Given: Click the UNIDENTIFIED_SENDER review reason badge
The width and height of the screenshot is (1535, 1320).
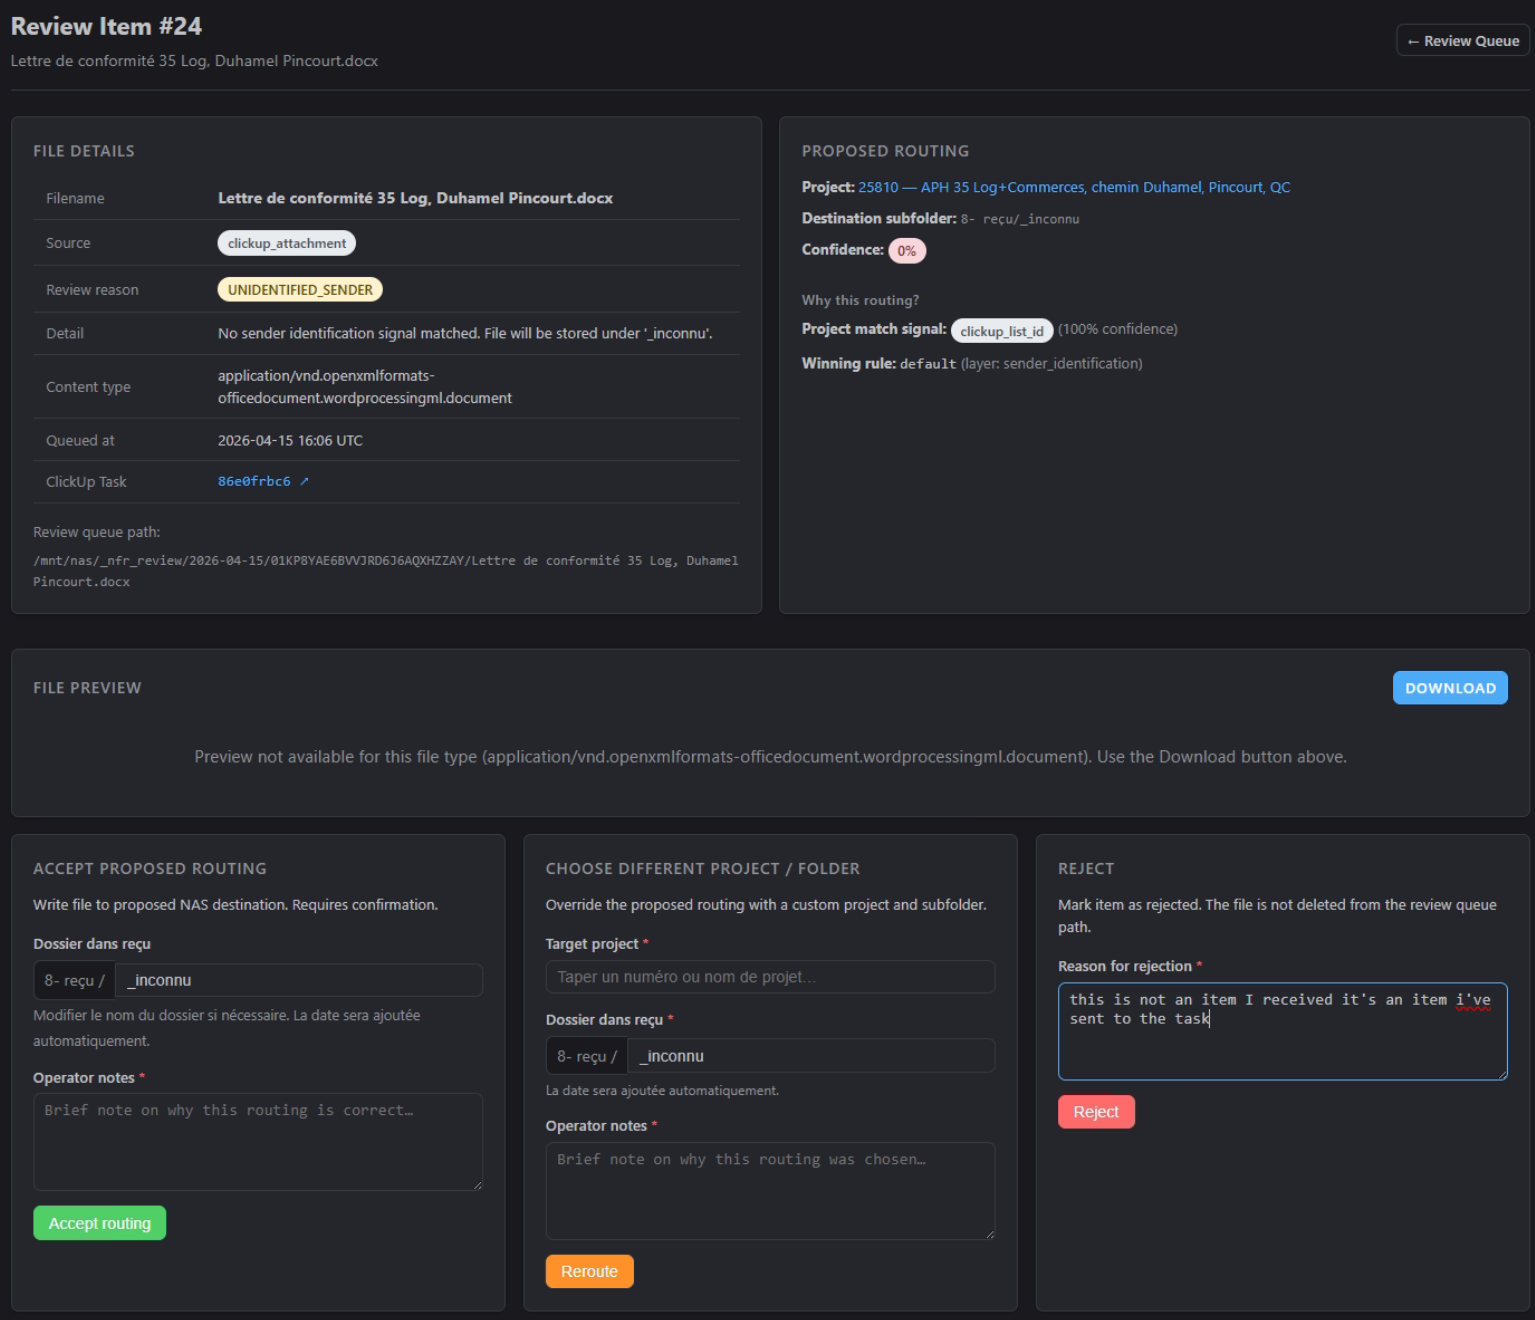Looking at the screenshot, I should [300, 290].
